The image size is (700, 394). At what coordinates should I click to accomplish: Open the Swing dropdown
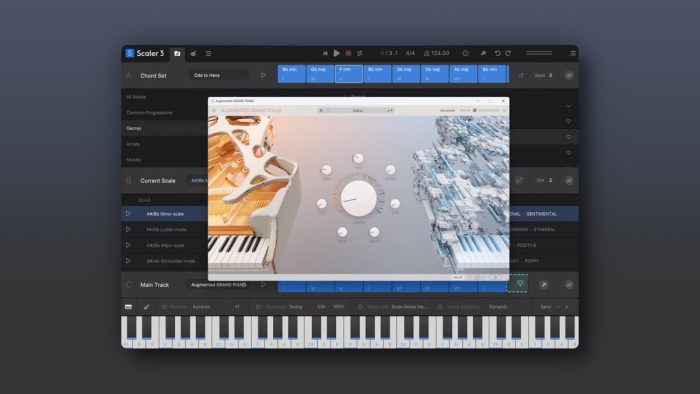click(296, 307)
